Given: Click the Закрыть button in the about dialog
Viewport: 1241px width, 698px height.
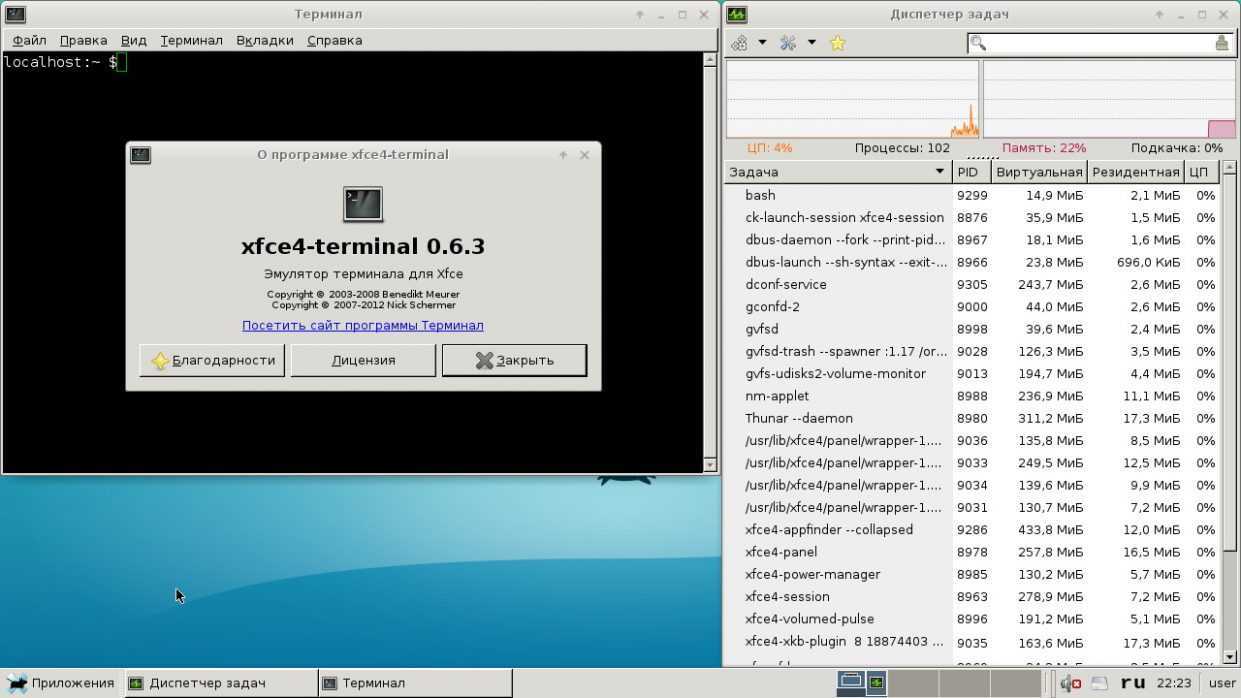Looking at the screenshot, I should [514, 360].
